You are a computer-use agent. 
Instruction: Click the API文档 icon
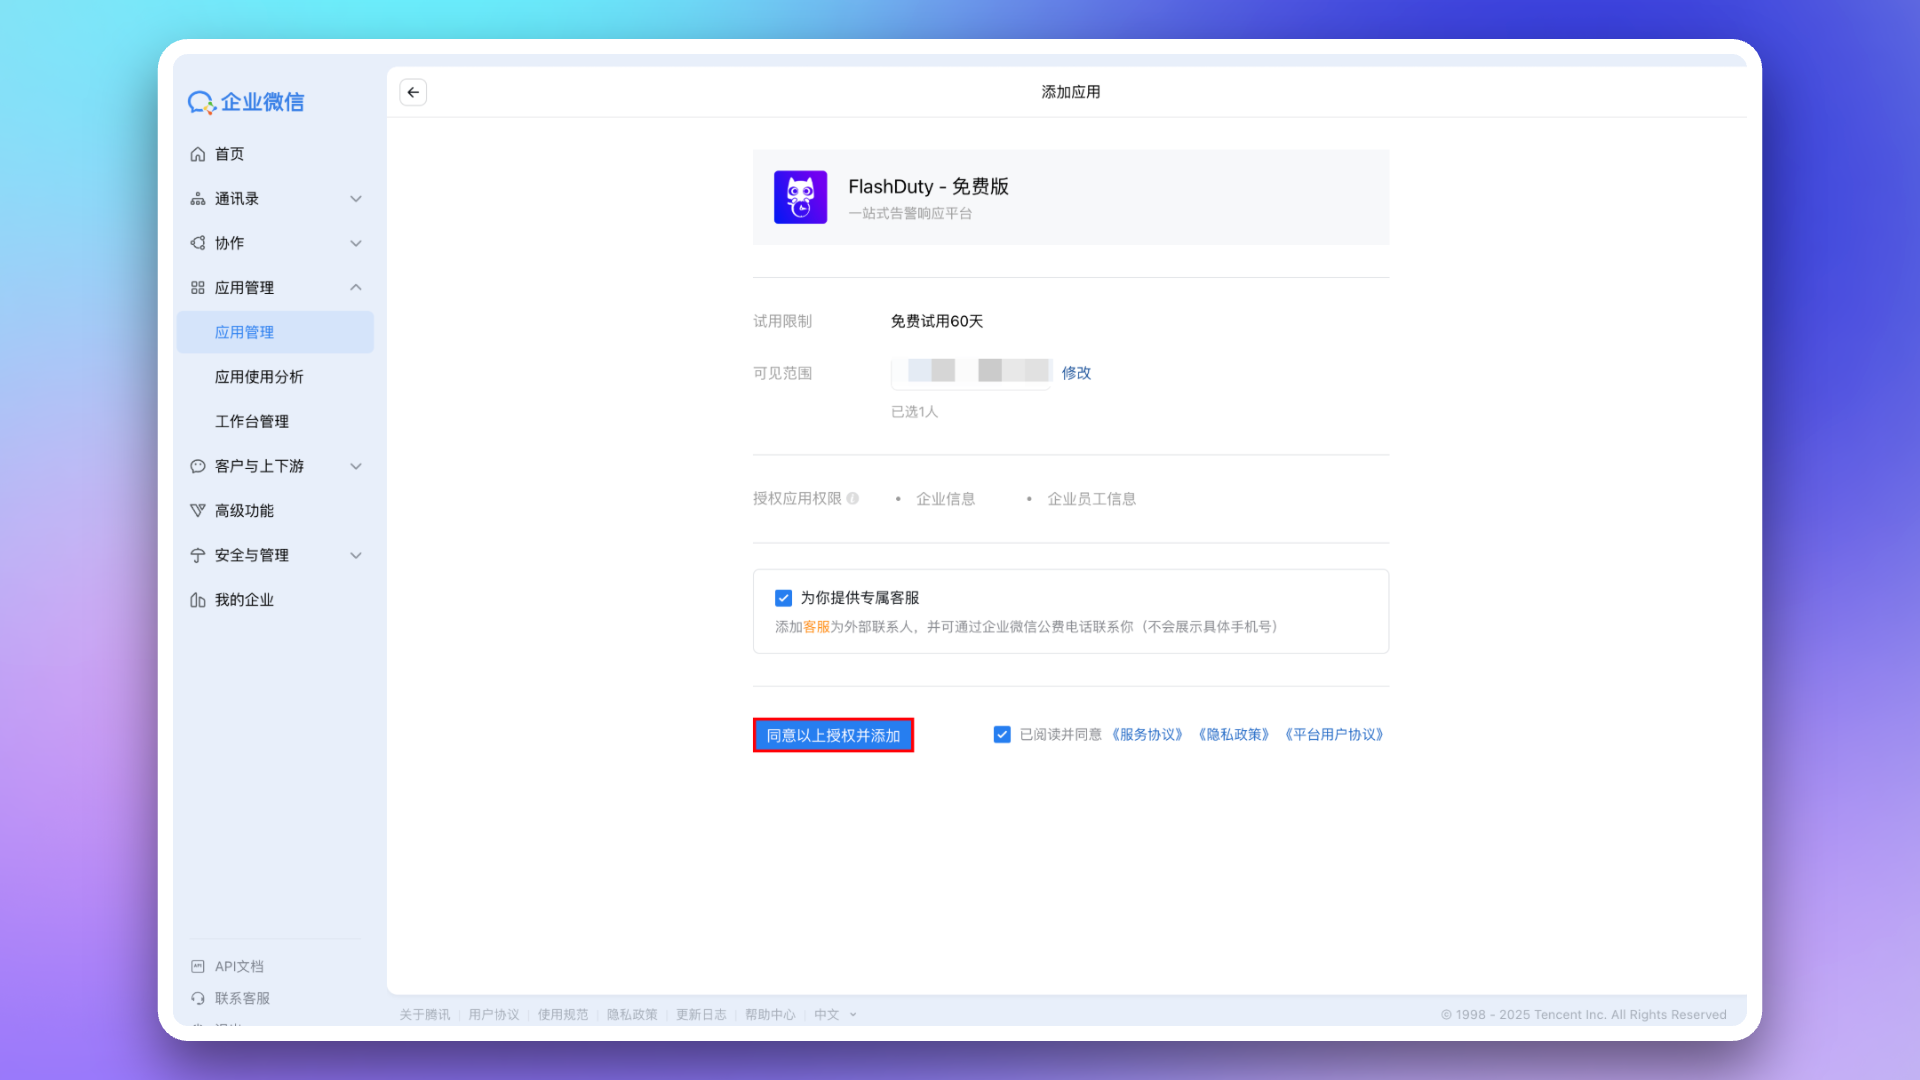[x=198, y=966]
